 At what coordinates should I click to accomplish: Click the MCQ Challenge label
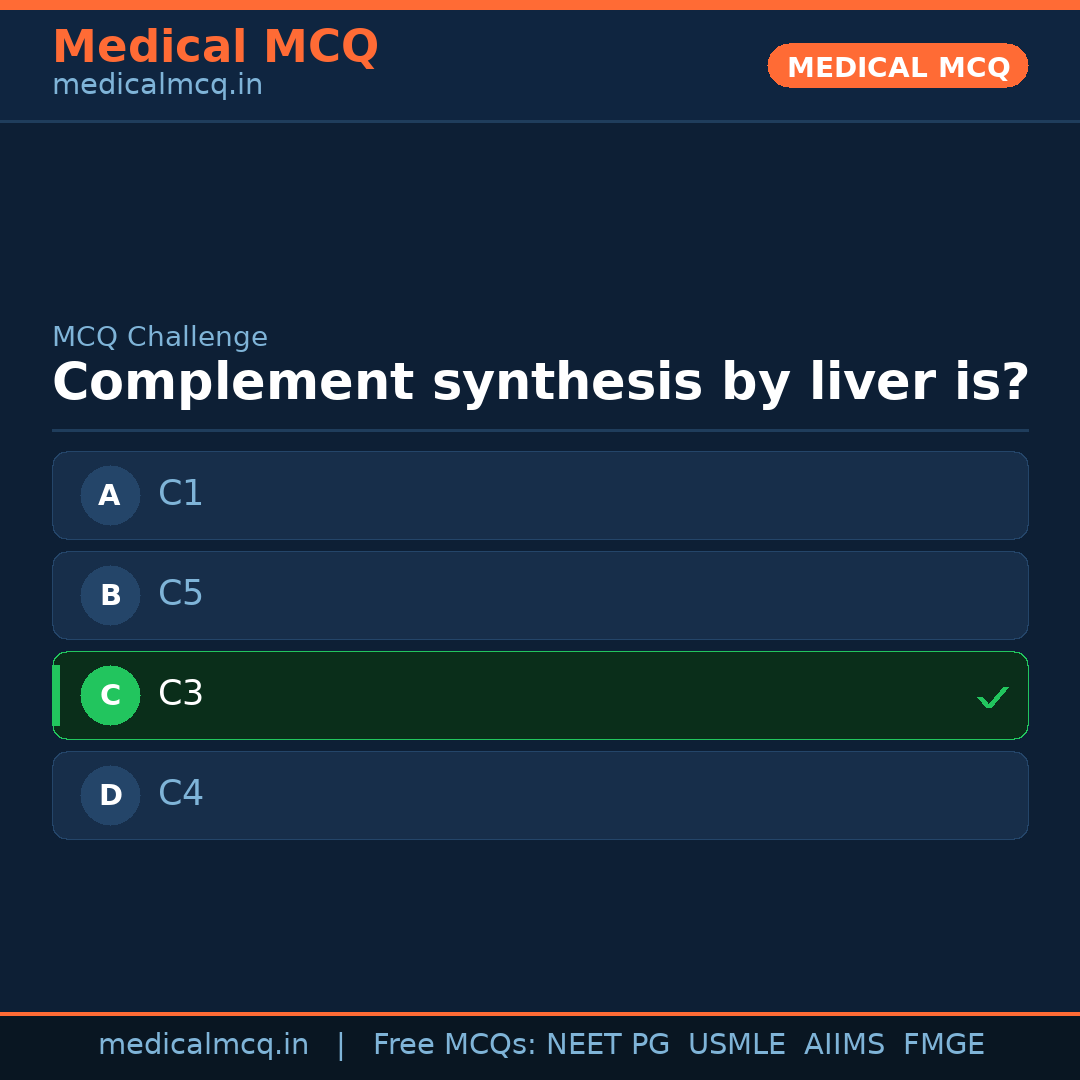[160, 338]
